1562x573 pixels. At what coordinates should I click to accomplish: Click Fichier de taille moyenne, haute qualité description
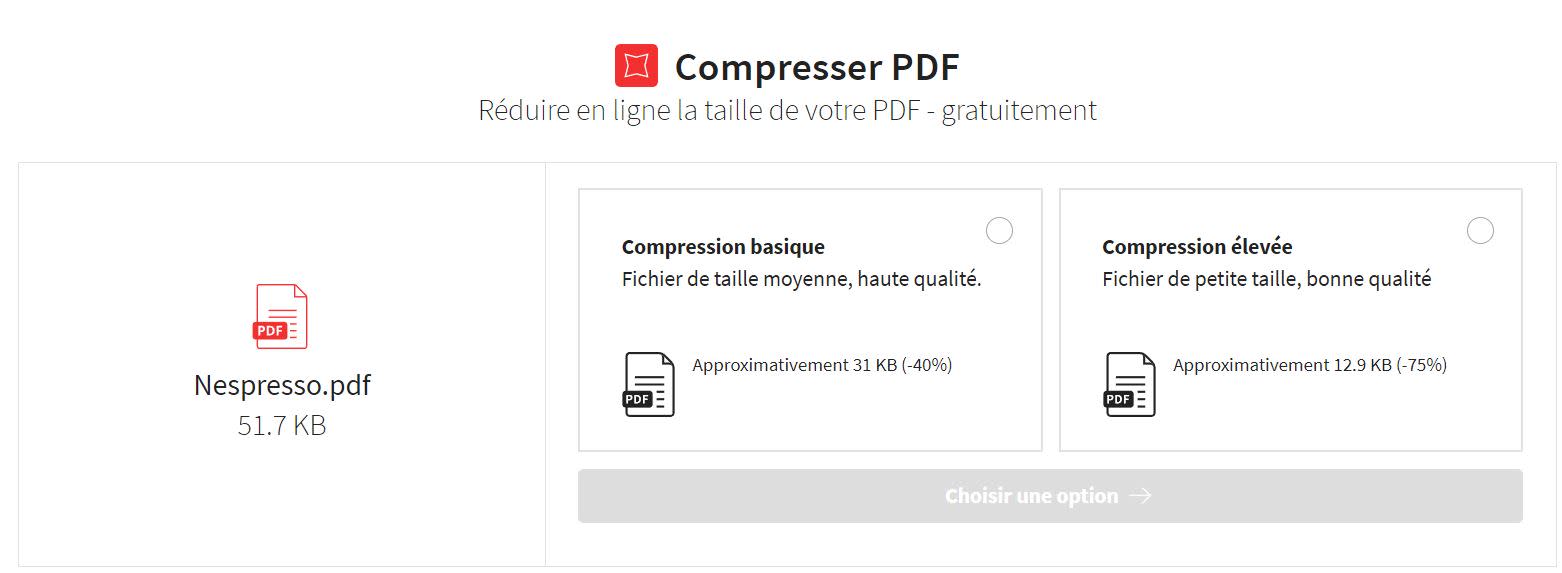point(802,280)
